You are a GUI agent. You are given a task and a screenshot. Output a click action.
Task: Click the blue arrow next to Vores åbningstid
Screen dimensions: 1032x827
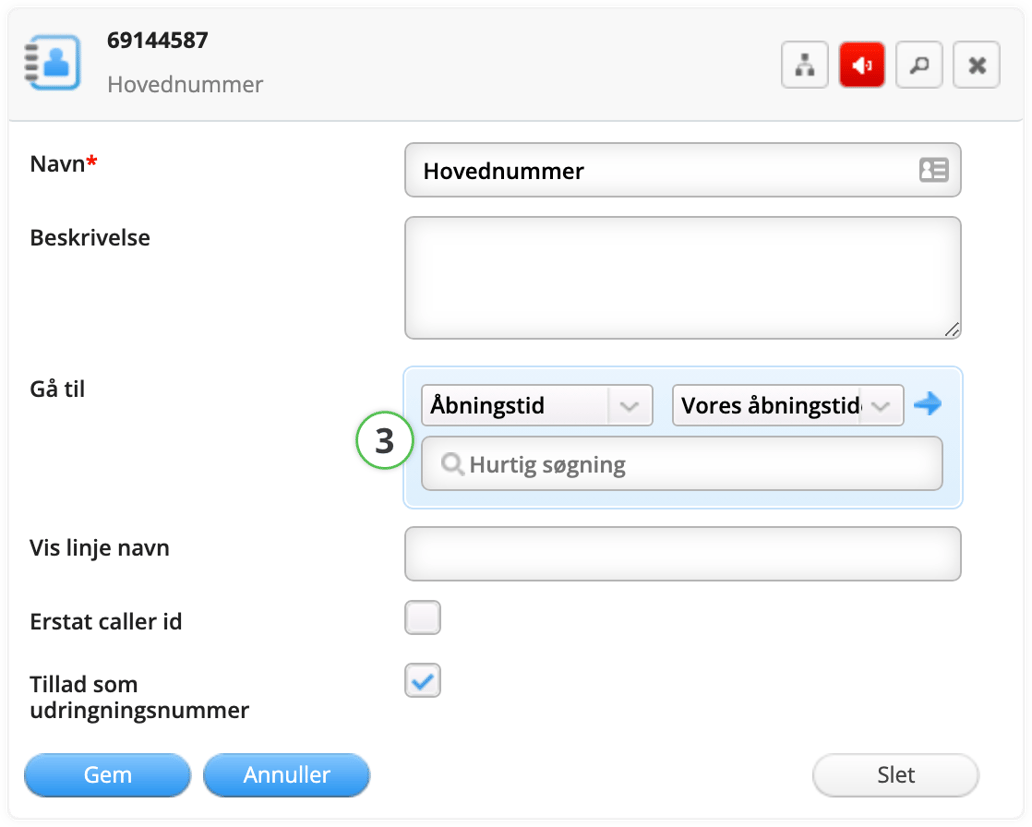[928, 404]
